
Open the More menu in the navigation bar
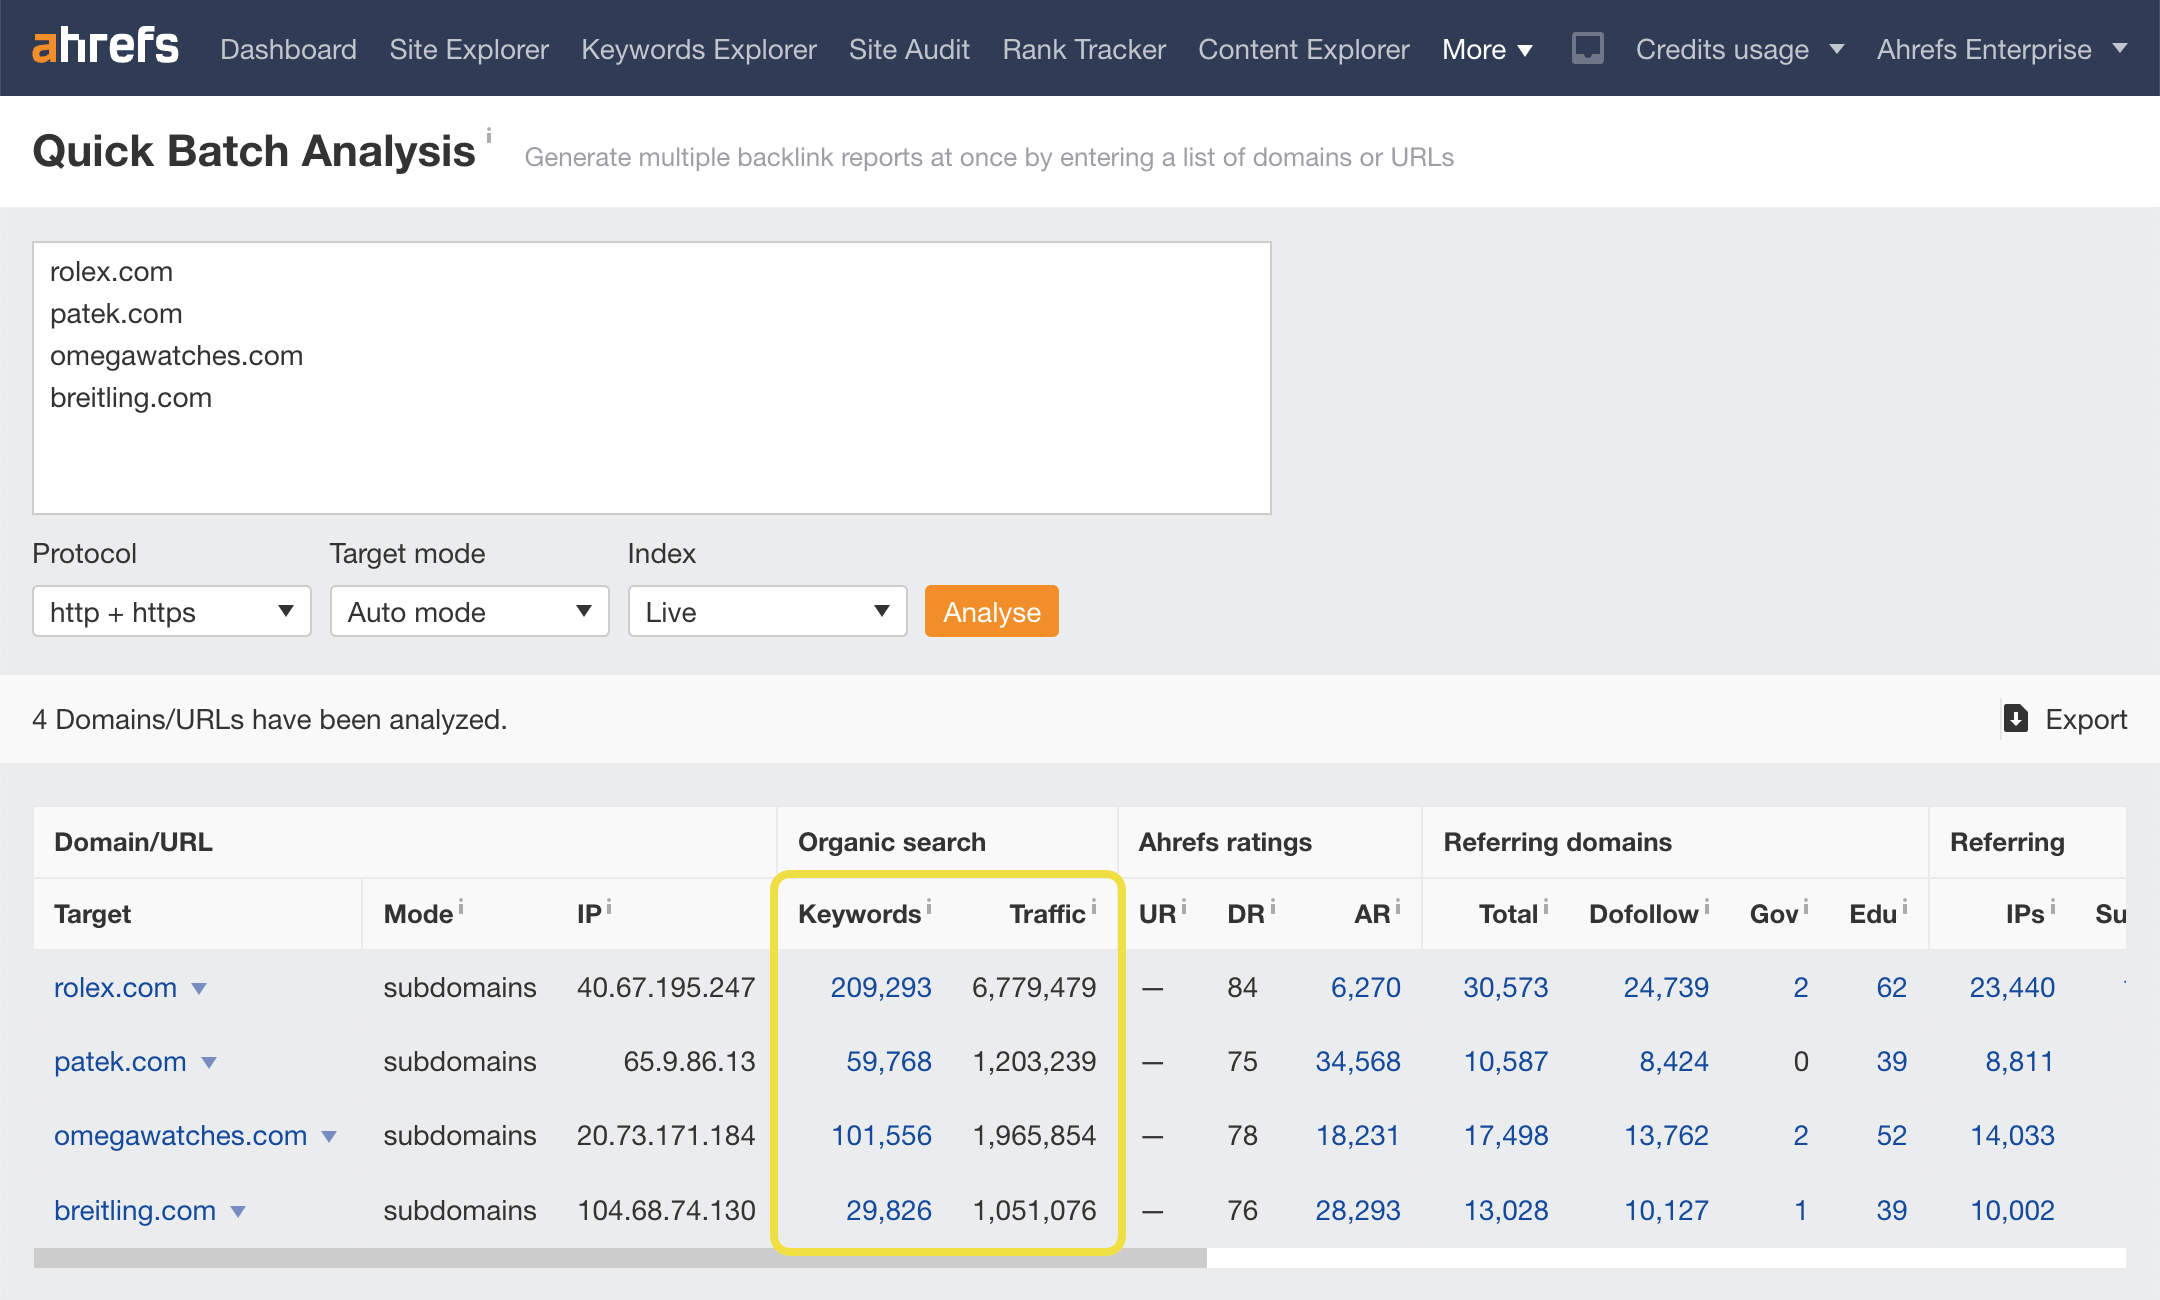coord(1487,48)
